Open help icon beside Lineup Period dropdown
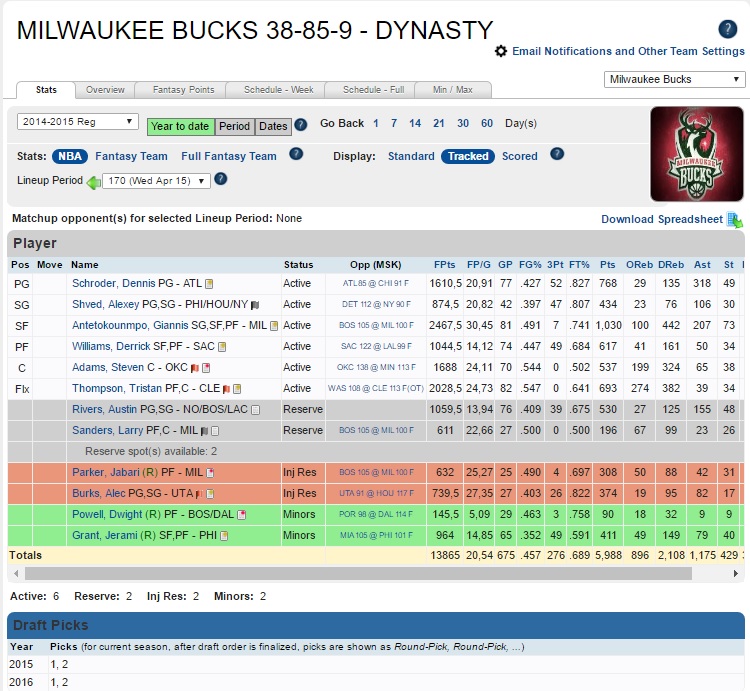750x691 pixels. (221, 179)
